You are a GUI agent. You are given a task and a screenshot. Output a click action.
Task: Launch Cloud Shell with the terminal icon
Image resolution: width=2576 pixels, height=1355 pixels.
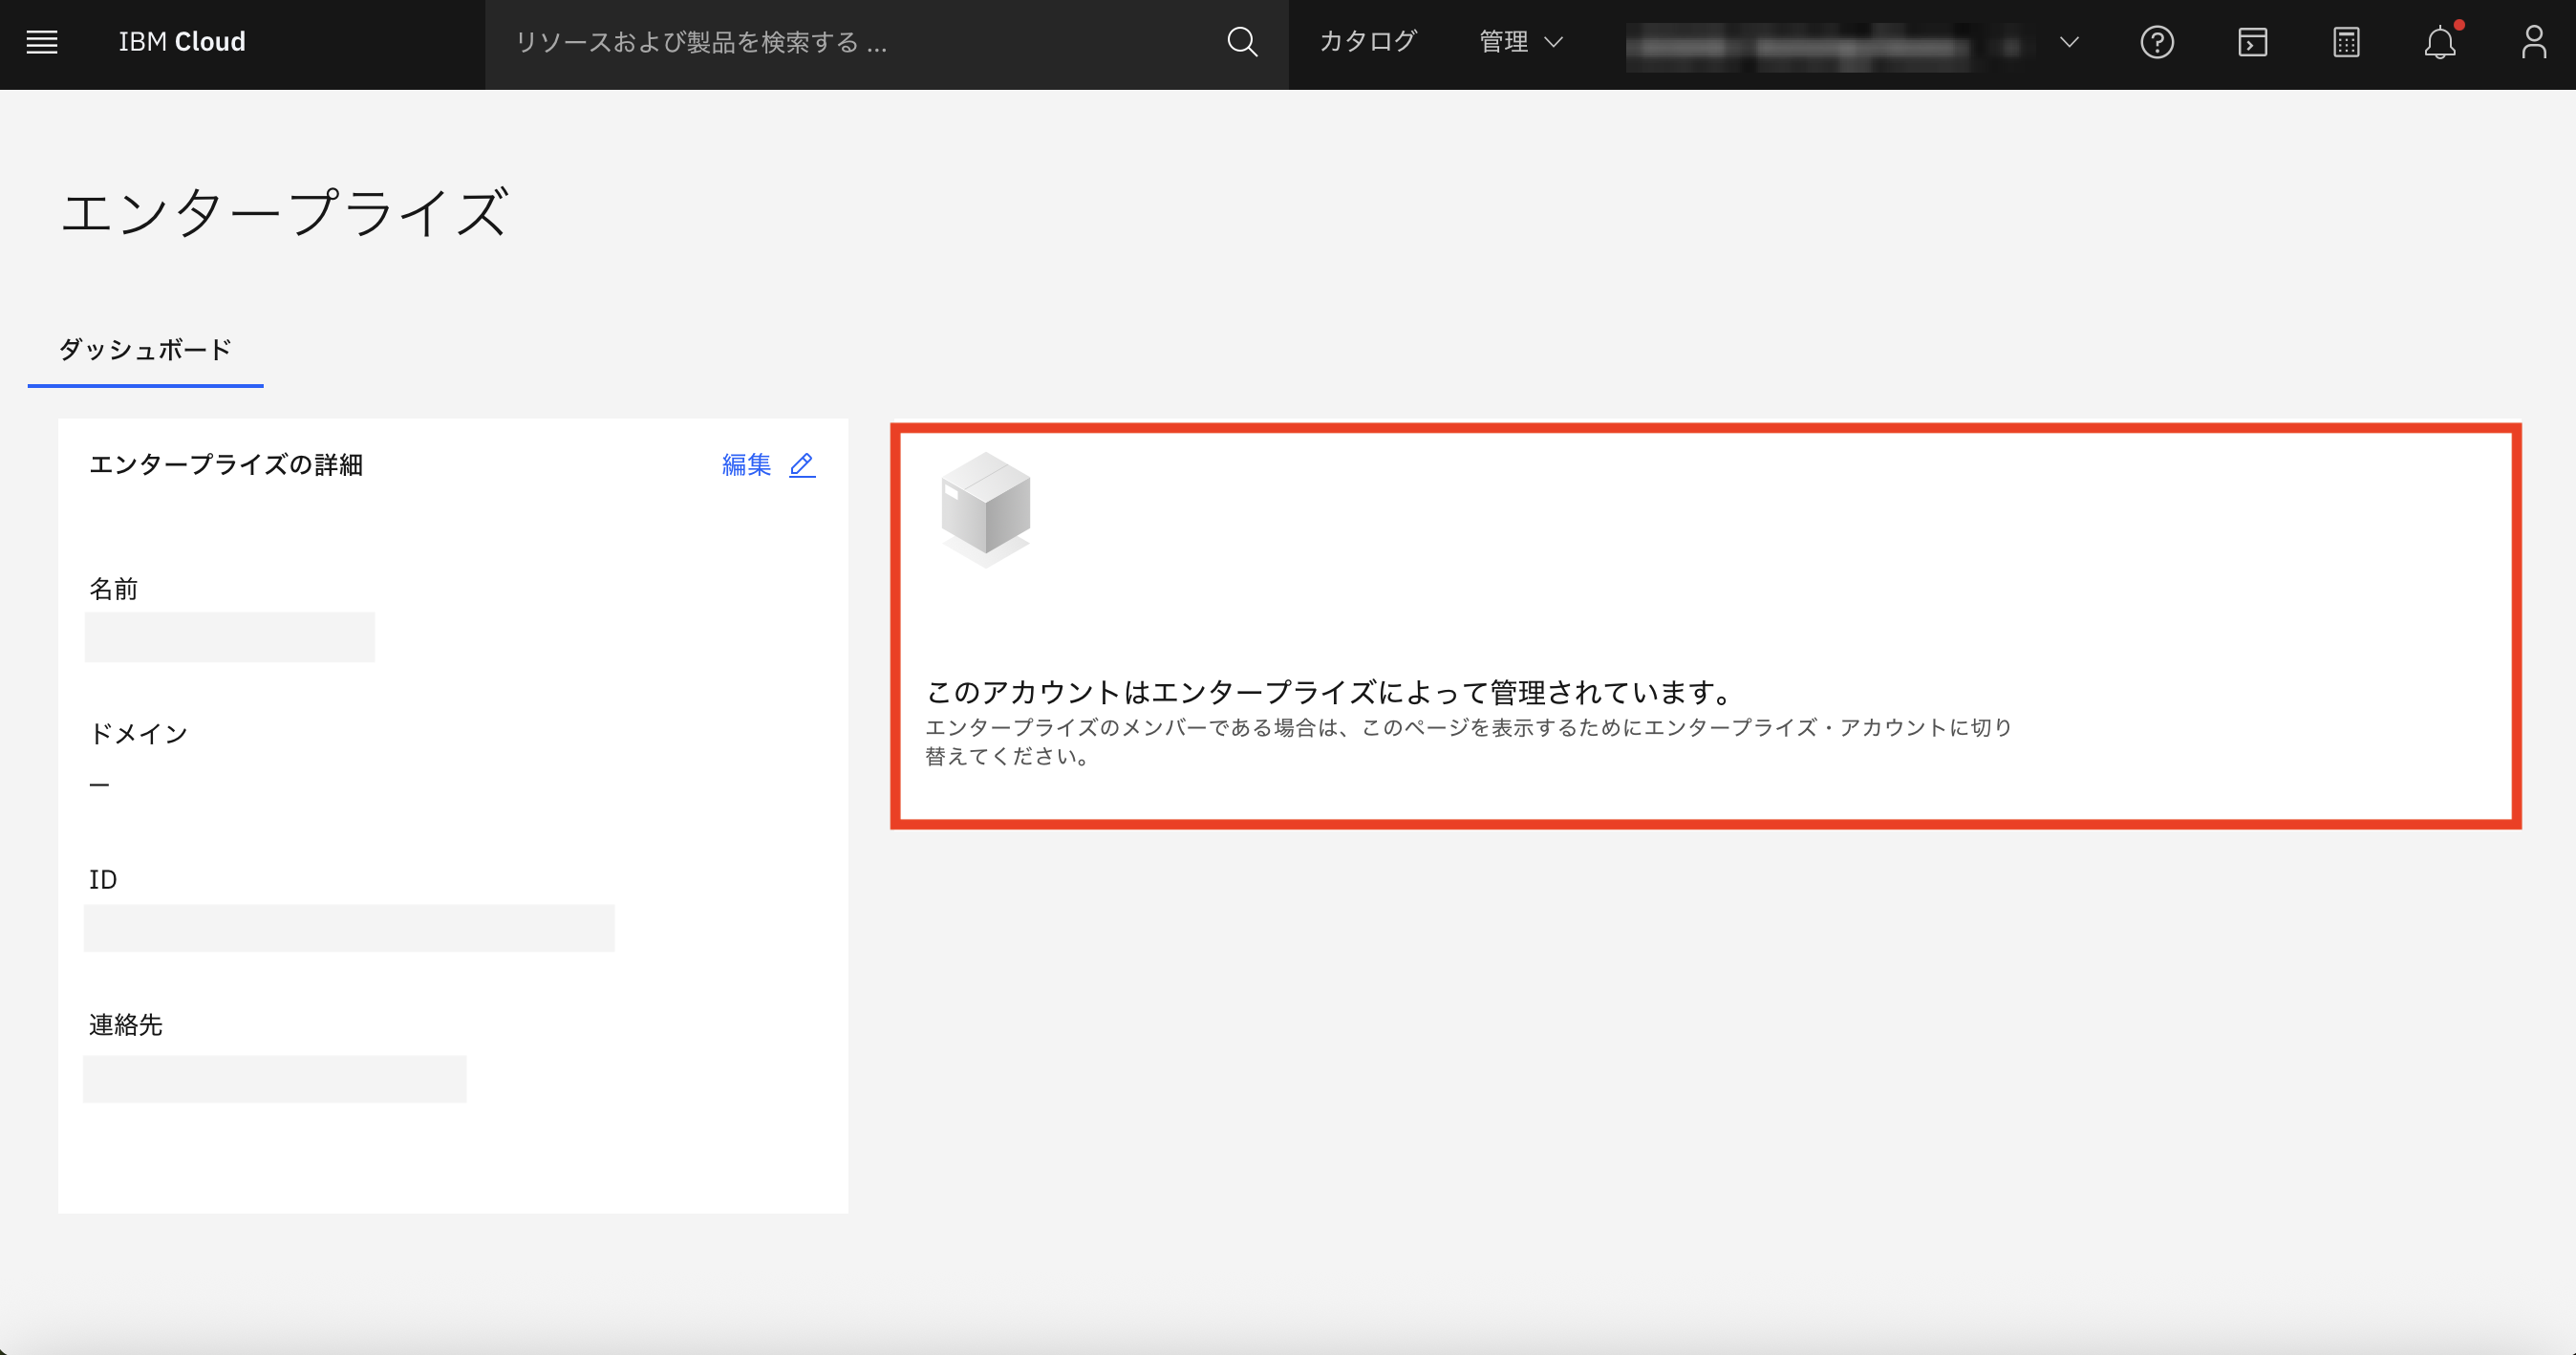click(2253, 42)
